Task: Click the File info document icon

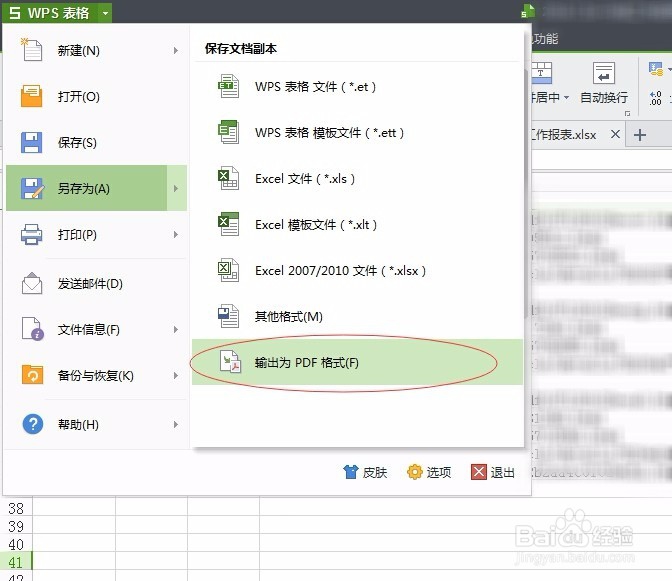Action: click(33, 329)
